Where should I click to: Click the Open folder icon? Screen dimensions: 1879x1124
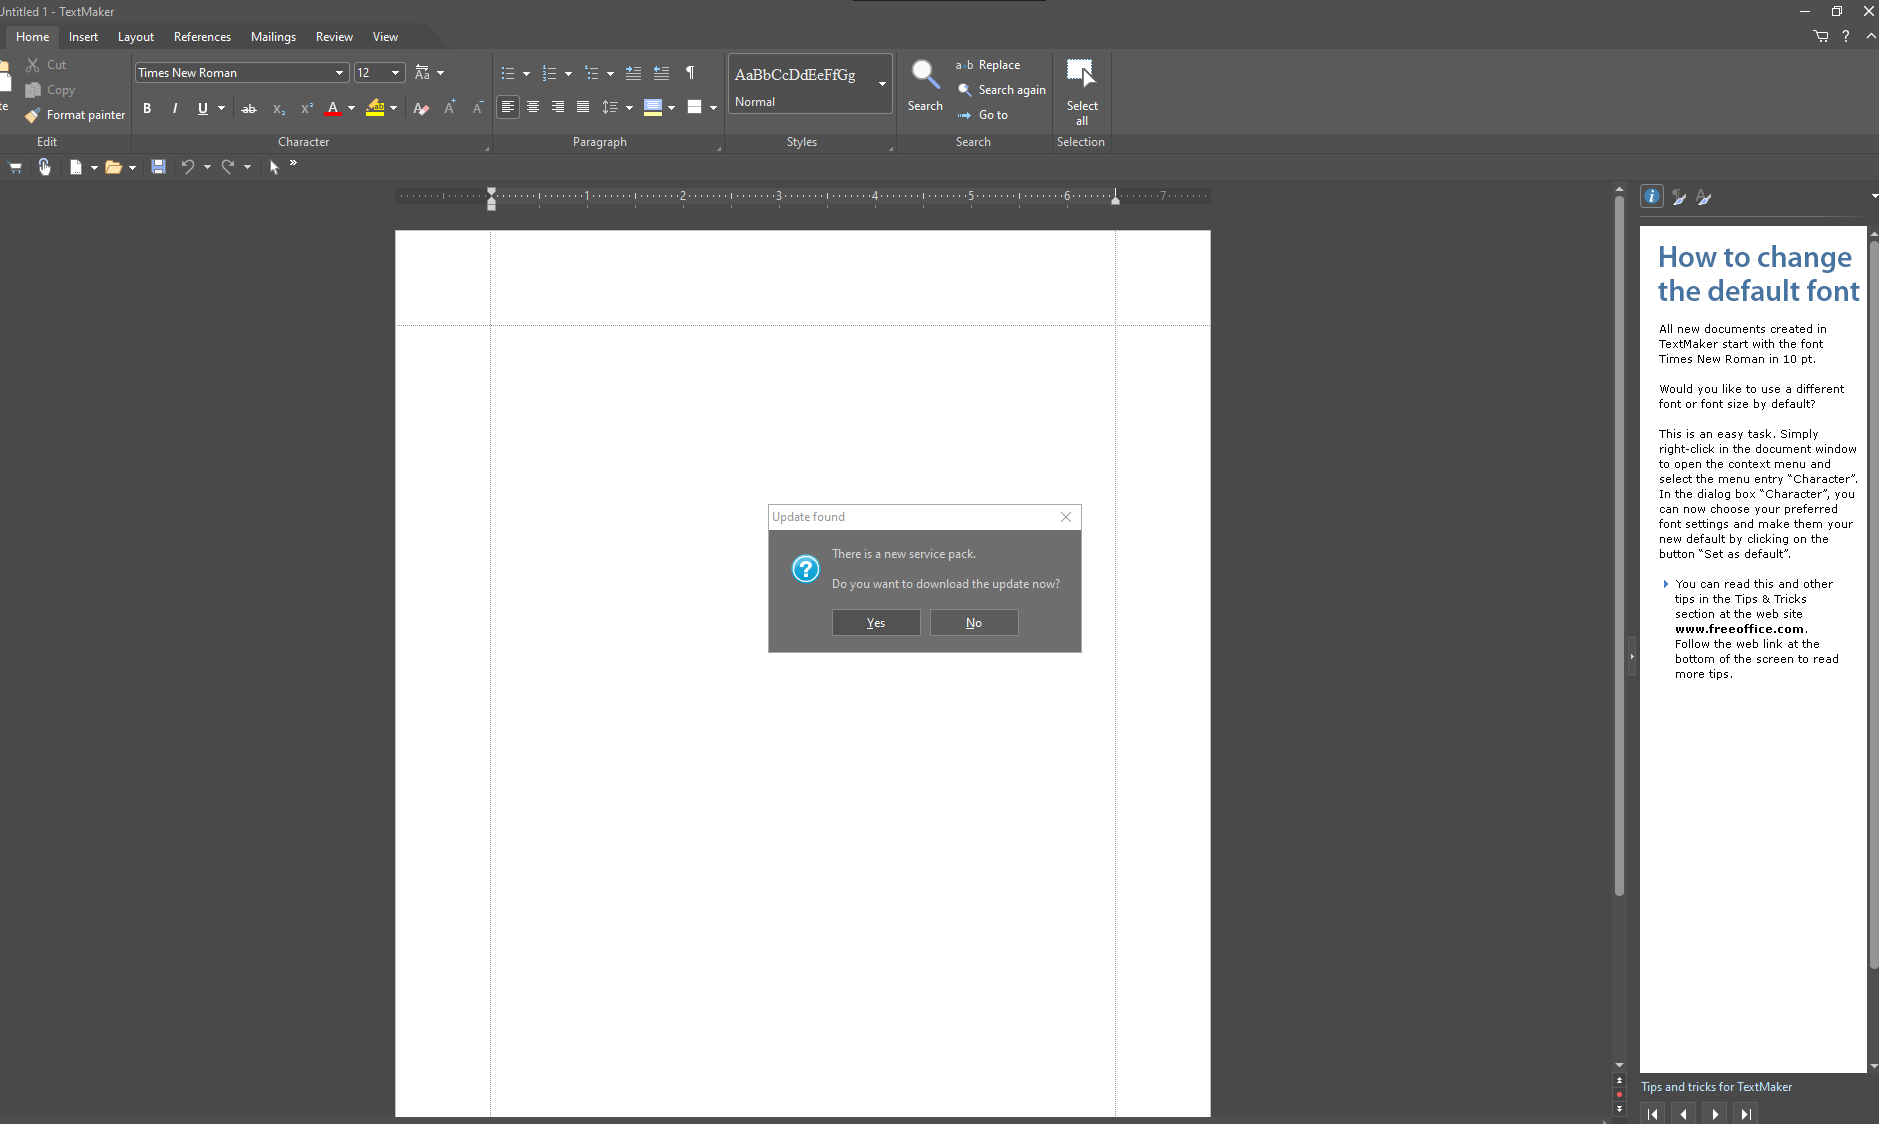click(113, 167)
